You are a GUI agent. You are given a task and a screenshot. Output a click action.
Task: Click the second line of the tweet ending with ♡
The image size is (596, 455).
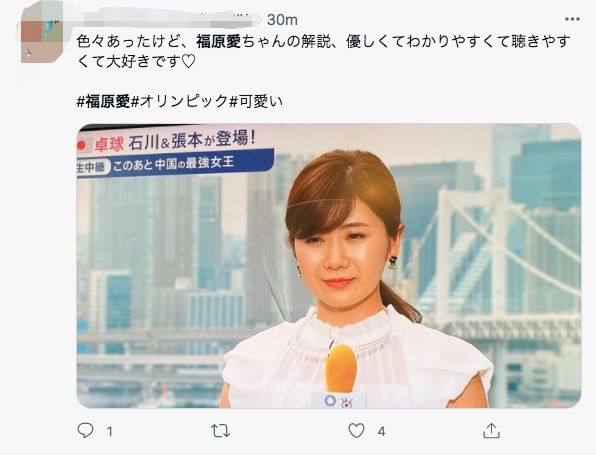pos(136,62)
